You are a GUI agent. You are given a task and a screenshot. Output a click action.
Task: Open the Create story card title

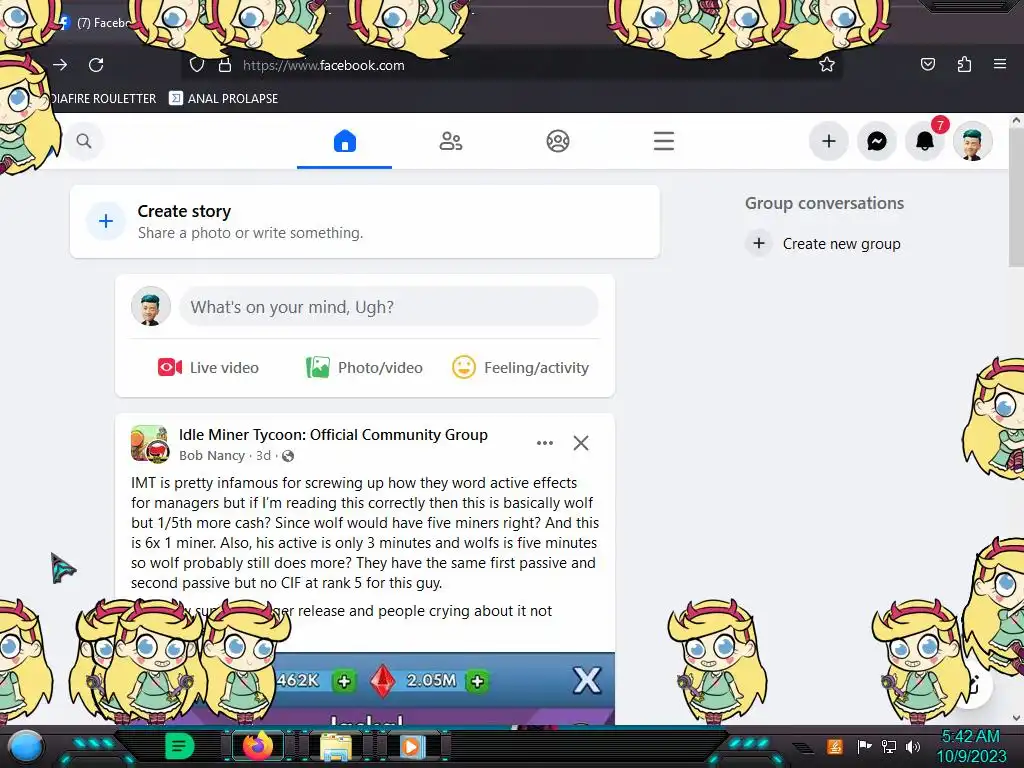click(x=184, y=212)
